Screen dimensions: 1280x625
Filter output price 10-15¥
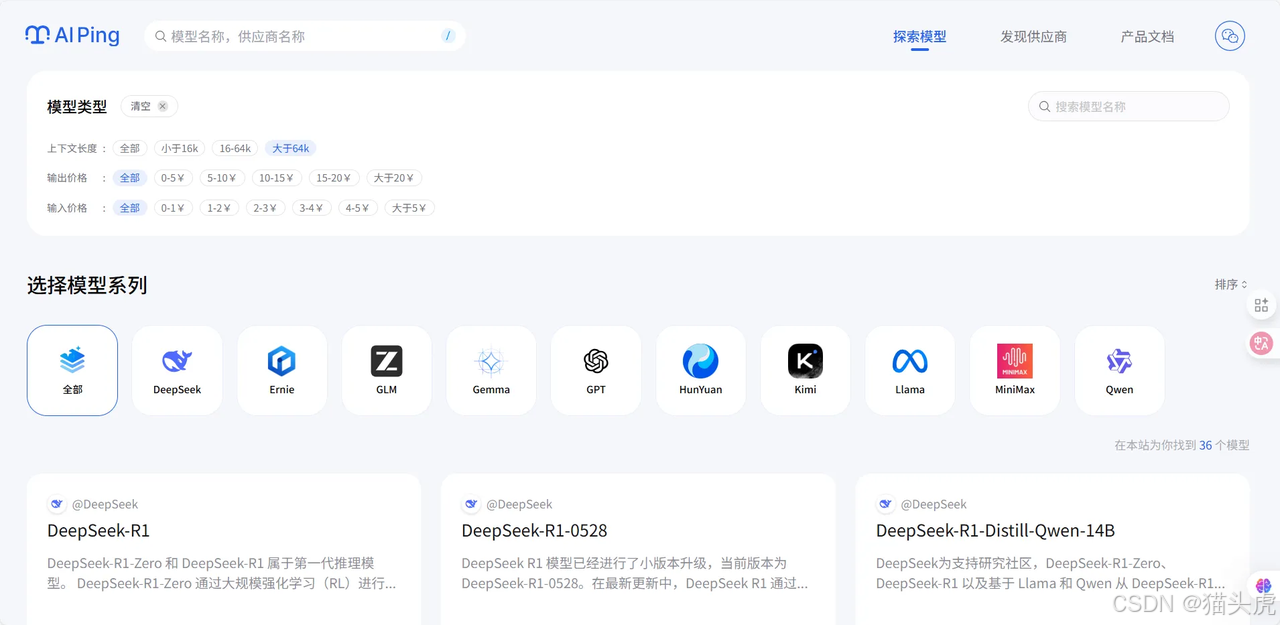pyautogui.click(x=276, y=178)
